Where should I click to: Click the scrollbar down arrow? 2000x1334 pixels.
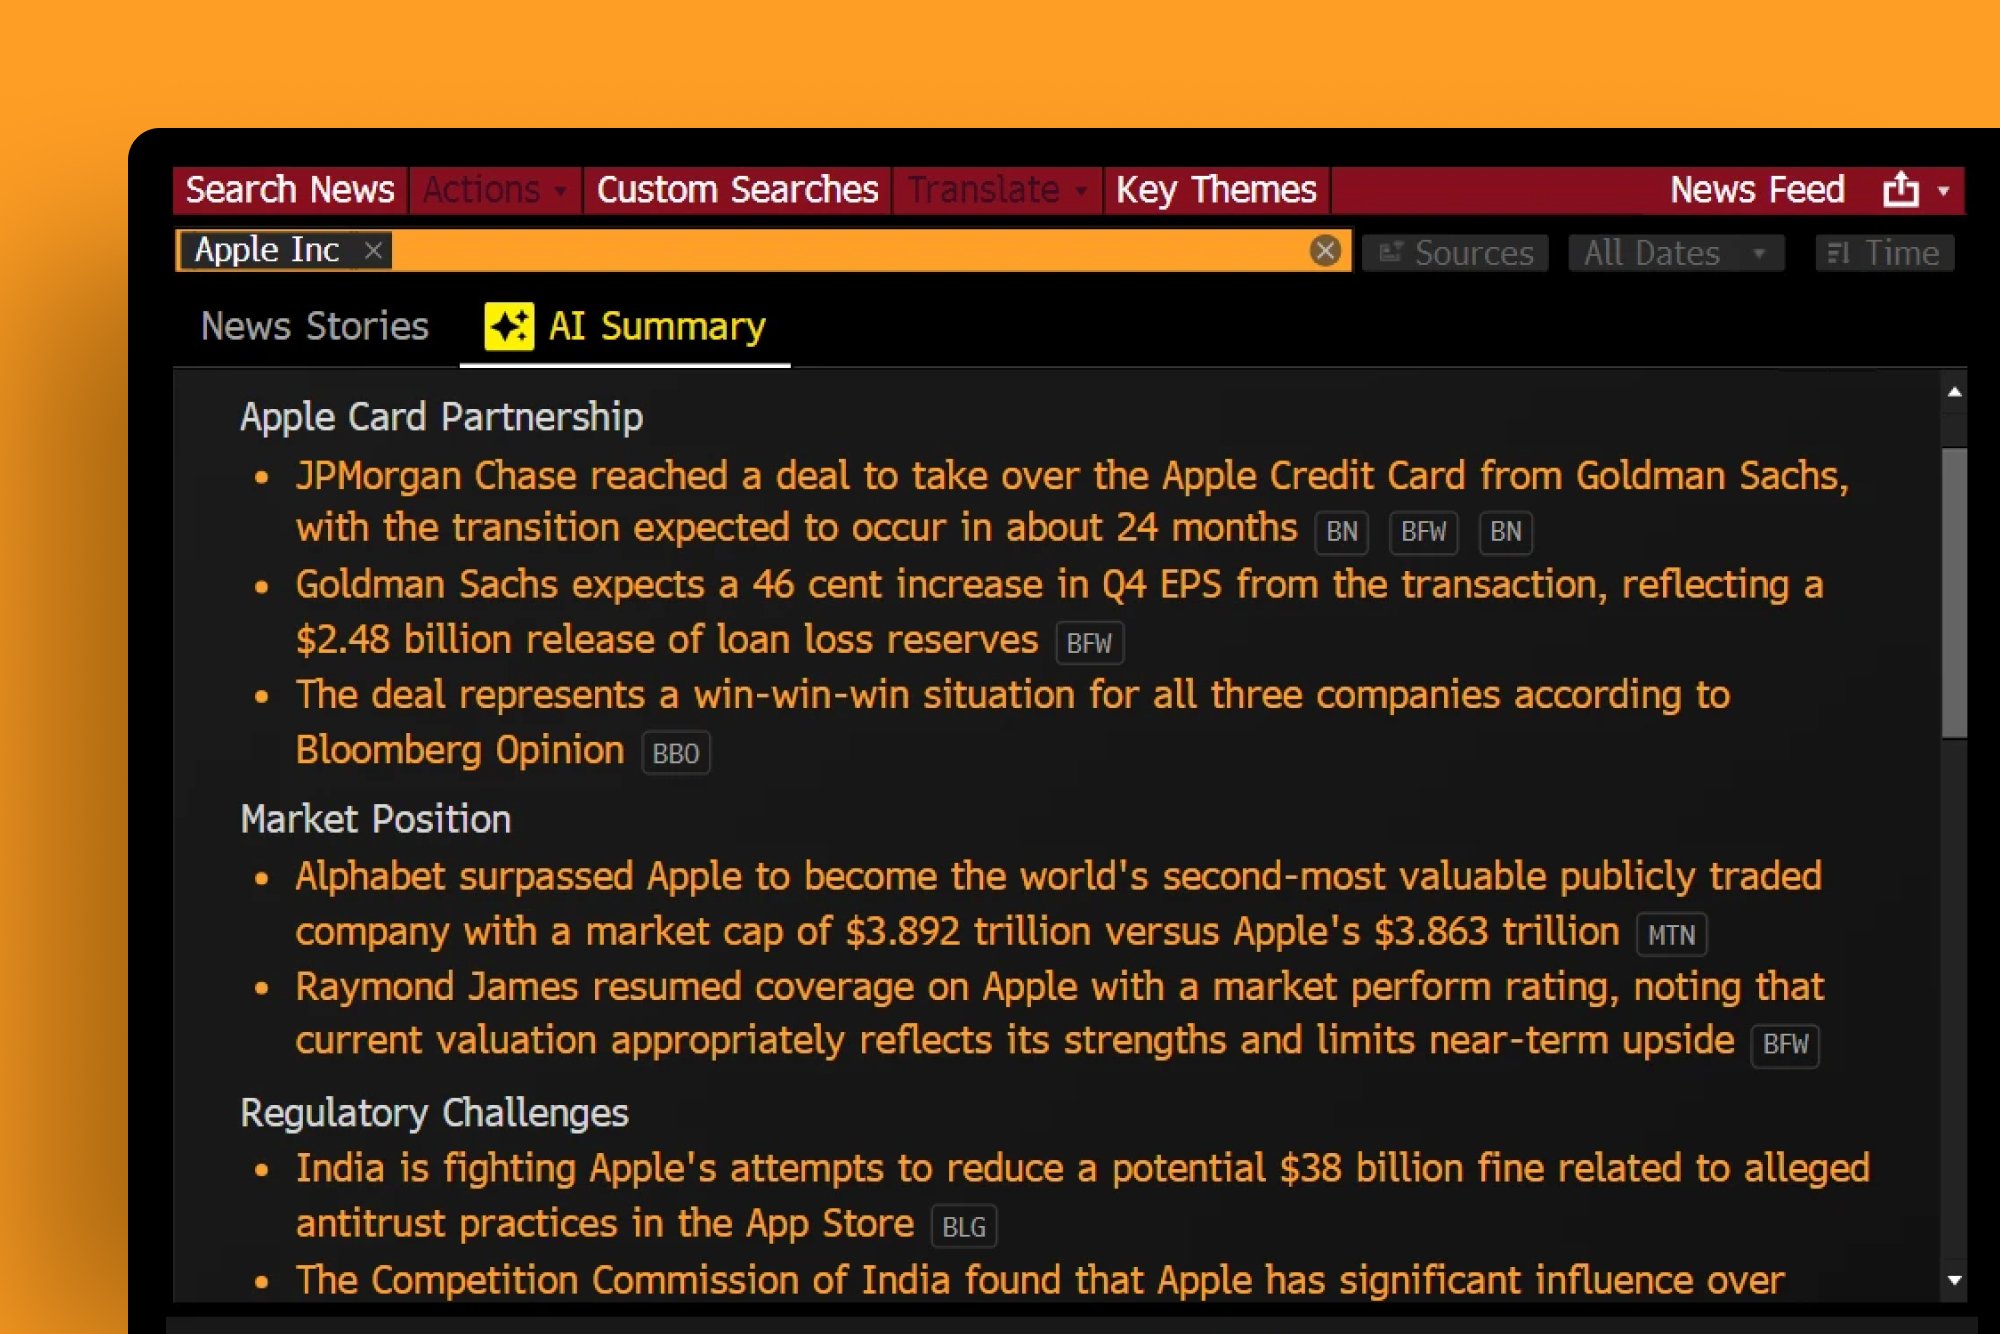click(x=1954, y=1280)
